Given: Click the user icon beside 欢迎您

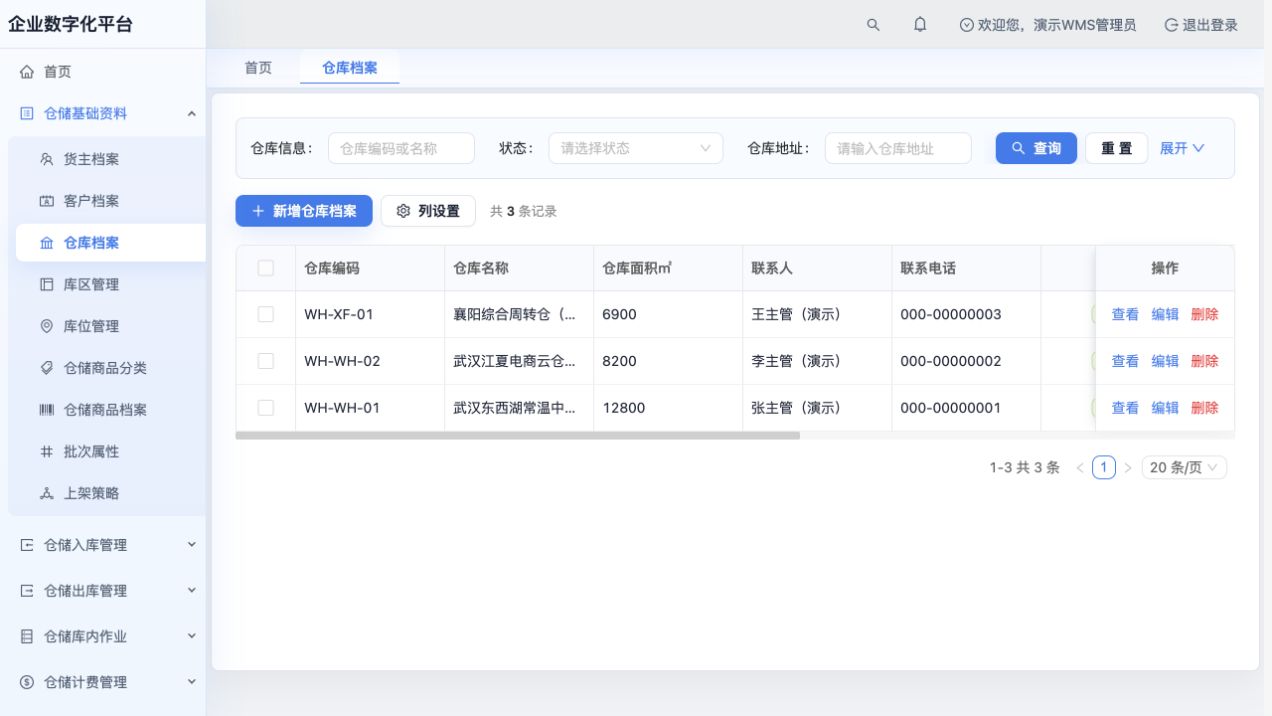Looking at the screenshot, I should [x=966, y=25].
